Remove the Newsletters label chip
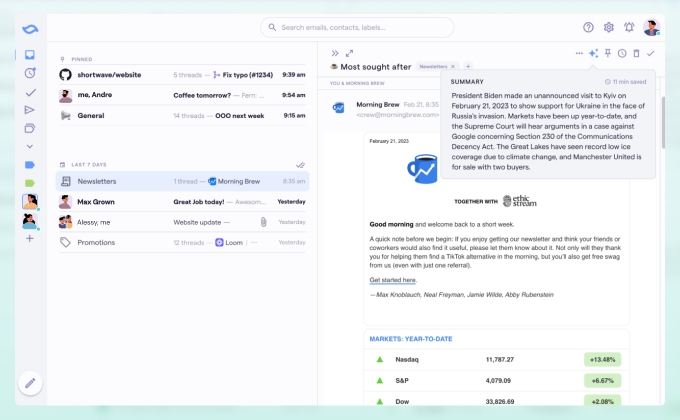The image size is (680, 420). coord(453,66)
